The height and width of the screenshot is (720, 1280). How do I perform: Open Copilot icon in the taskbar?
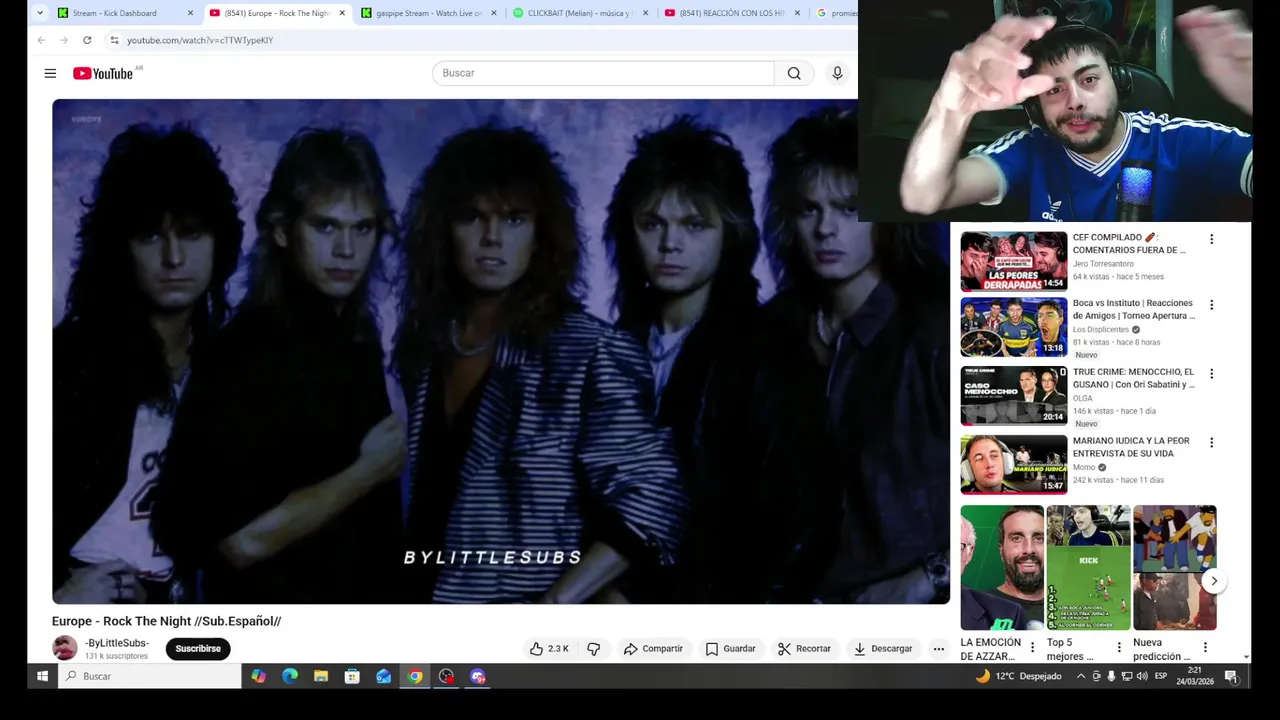pos(258,676)
